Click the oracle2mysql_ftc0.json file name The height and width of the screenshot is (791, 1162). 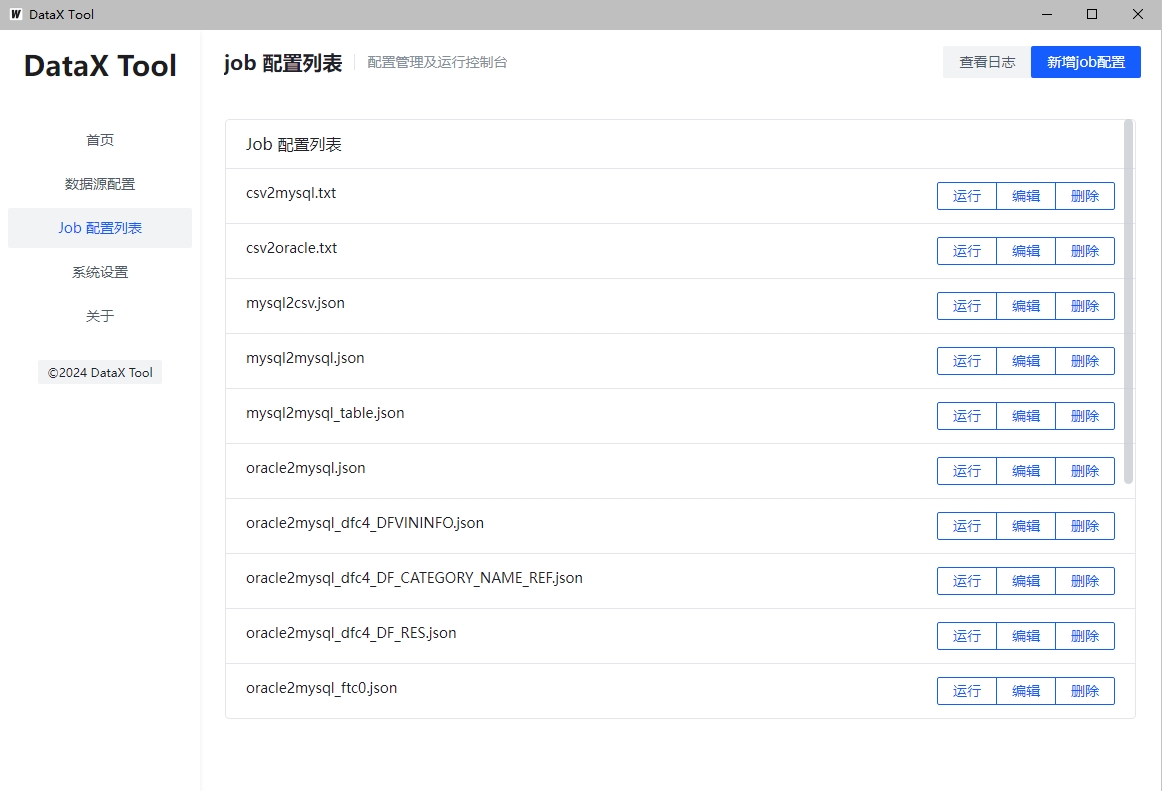322,688
